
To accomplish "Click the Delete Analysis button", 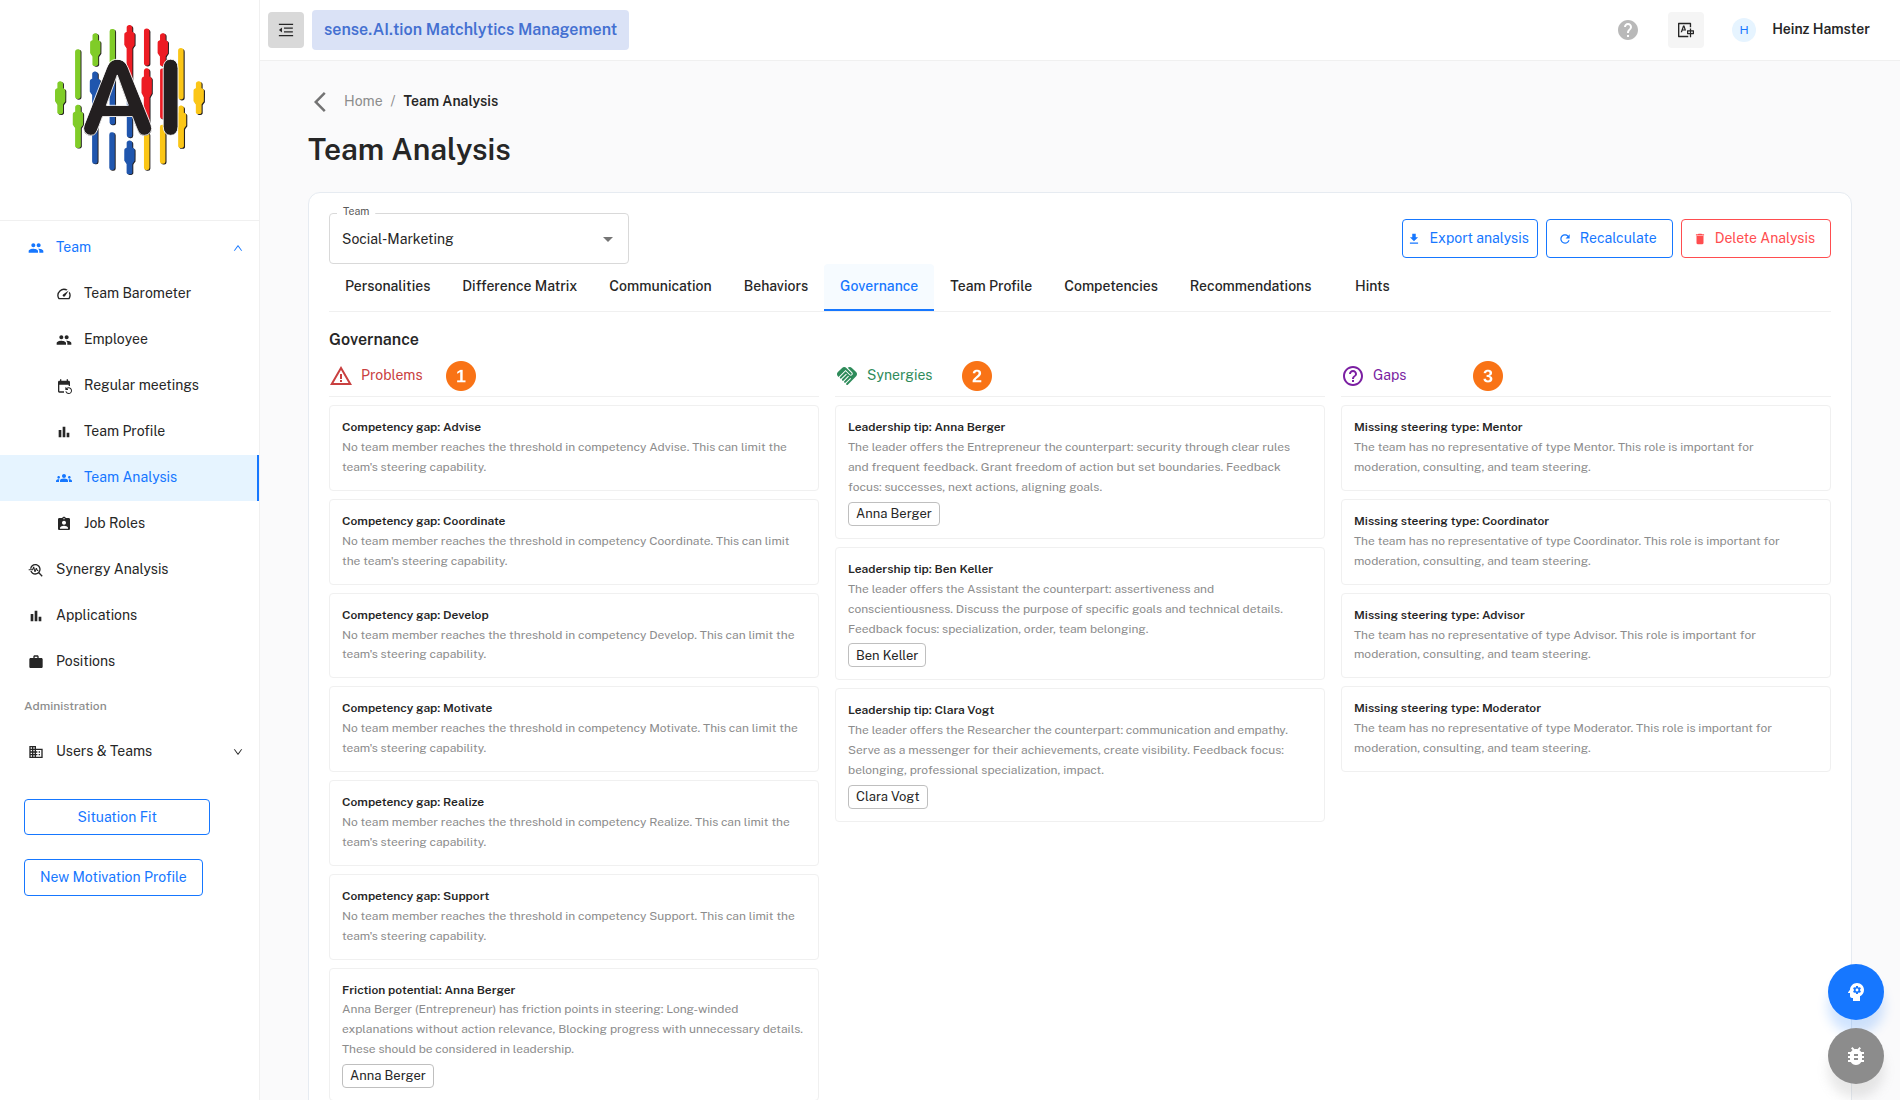I will [x=1756, y=238].
